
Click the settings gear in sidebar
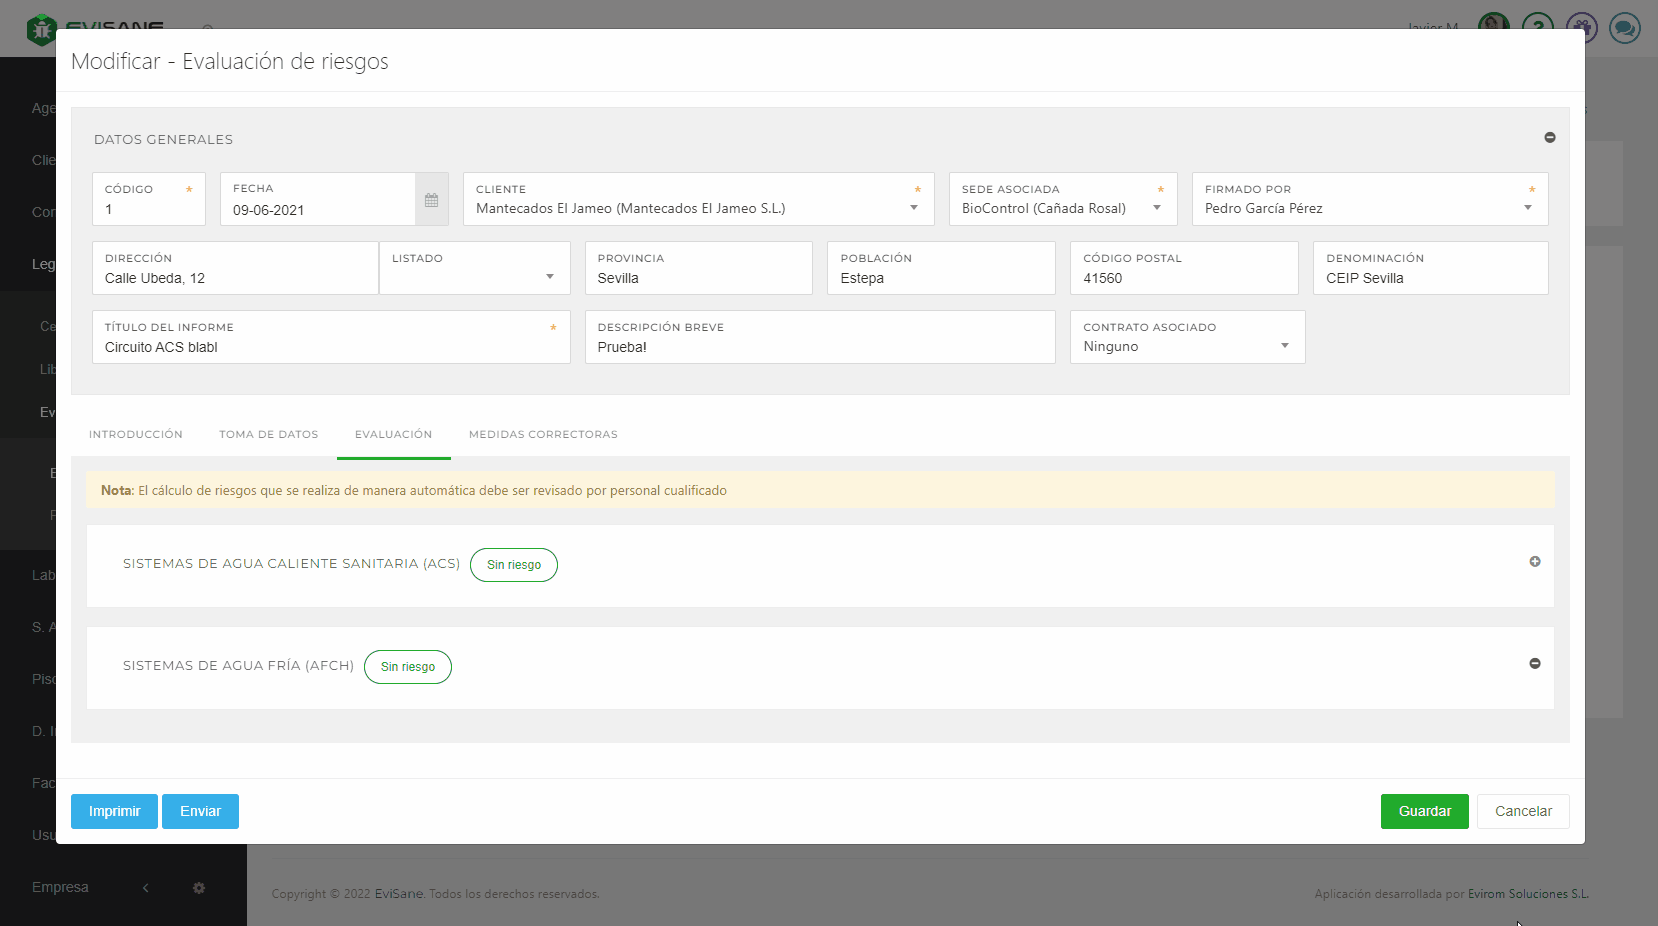pos(199,888)
